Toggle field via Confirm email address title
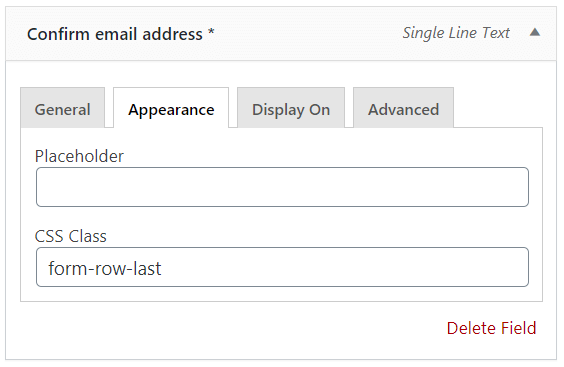 pyautogui.click(x=115, y=34)
